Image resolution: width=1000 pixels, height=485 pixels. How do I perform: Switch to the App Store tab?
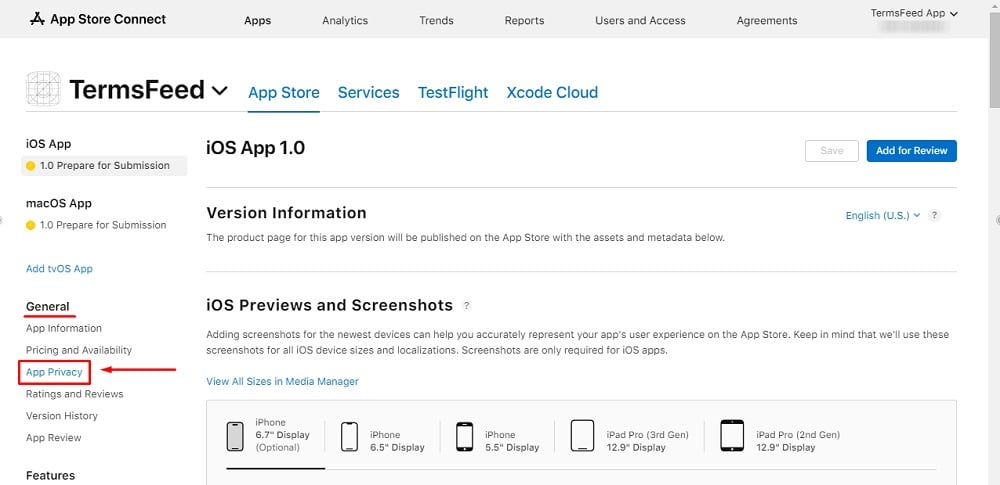click(284, 93)
